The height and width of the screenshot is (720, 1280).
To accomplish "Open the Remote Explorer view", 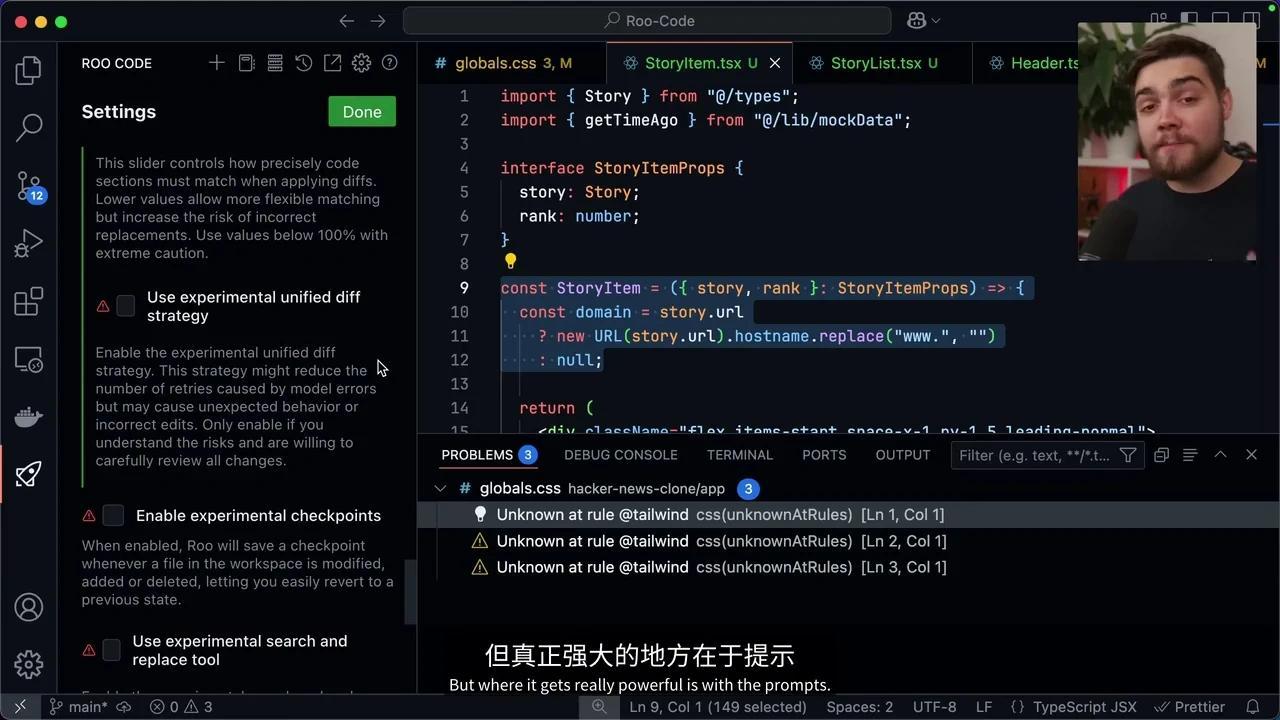I will pyautogui.click(x=29, y=359).
